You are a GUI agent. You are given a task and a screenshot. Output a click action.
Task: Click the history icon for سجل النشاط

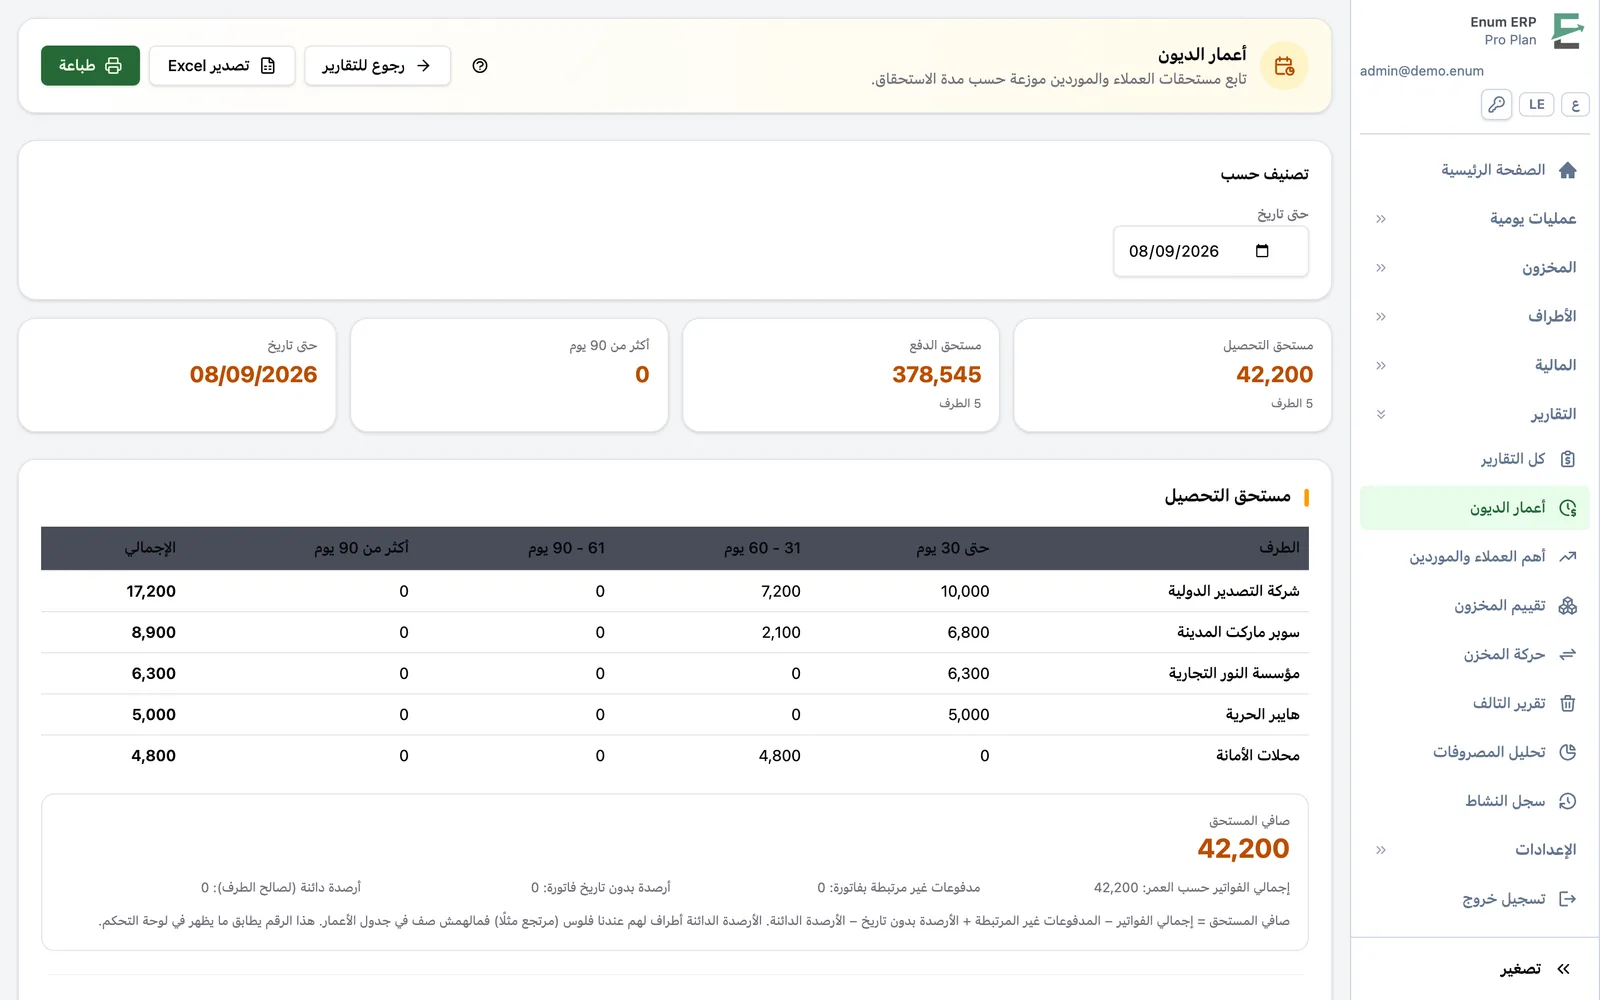[1567, 801]
